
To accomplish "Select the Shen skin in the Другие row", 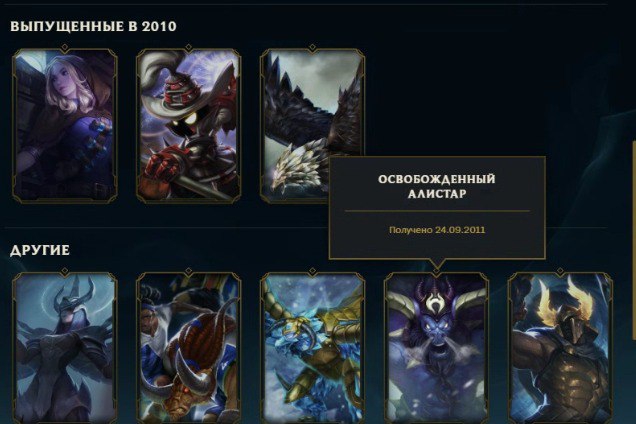I will [x=65, y=348].
